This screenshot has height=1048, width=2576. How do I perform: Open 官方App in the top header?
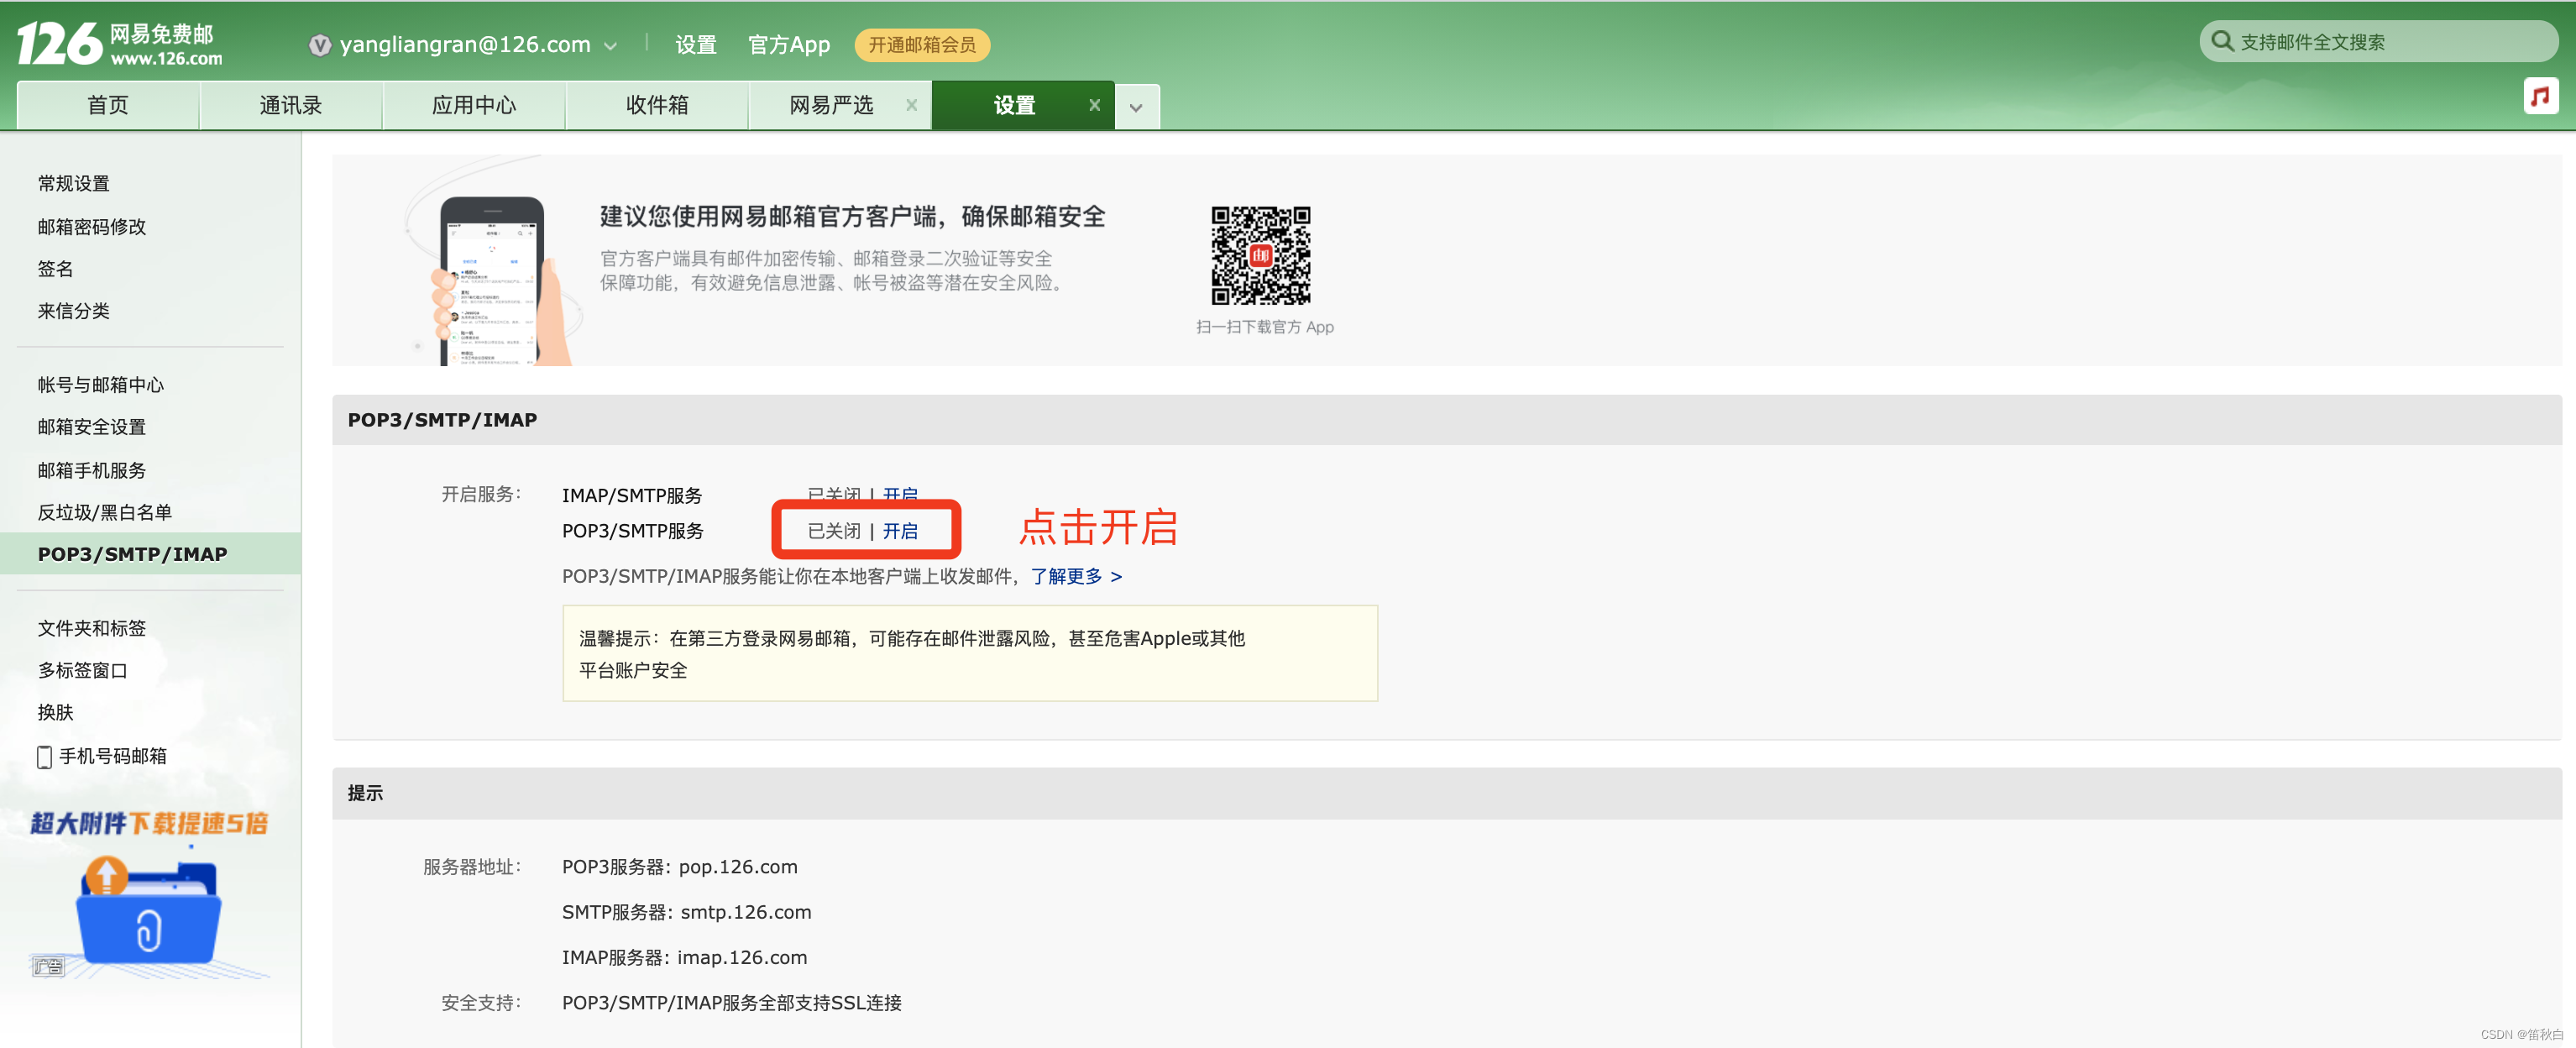[789, 45]
